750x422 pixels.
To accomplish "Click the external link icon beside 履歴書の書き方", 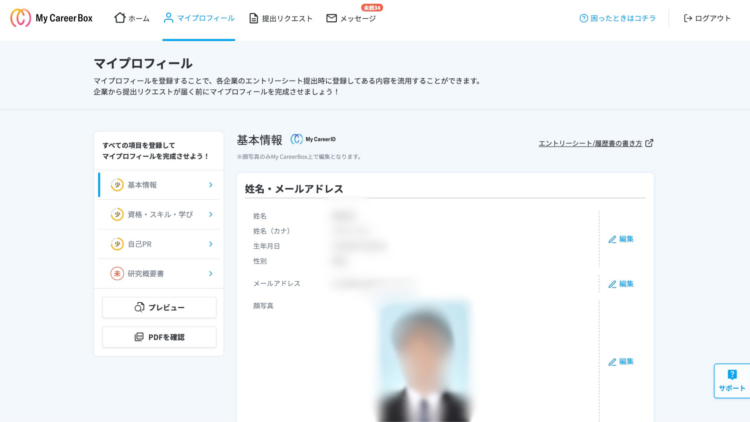I will (x=649, y=143).
